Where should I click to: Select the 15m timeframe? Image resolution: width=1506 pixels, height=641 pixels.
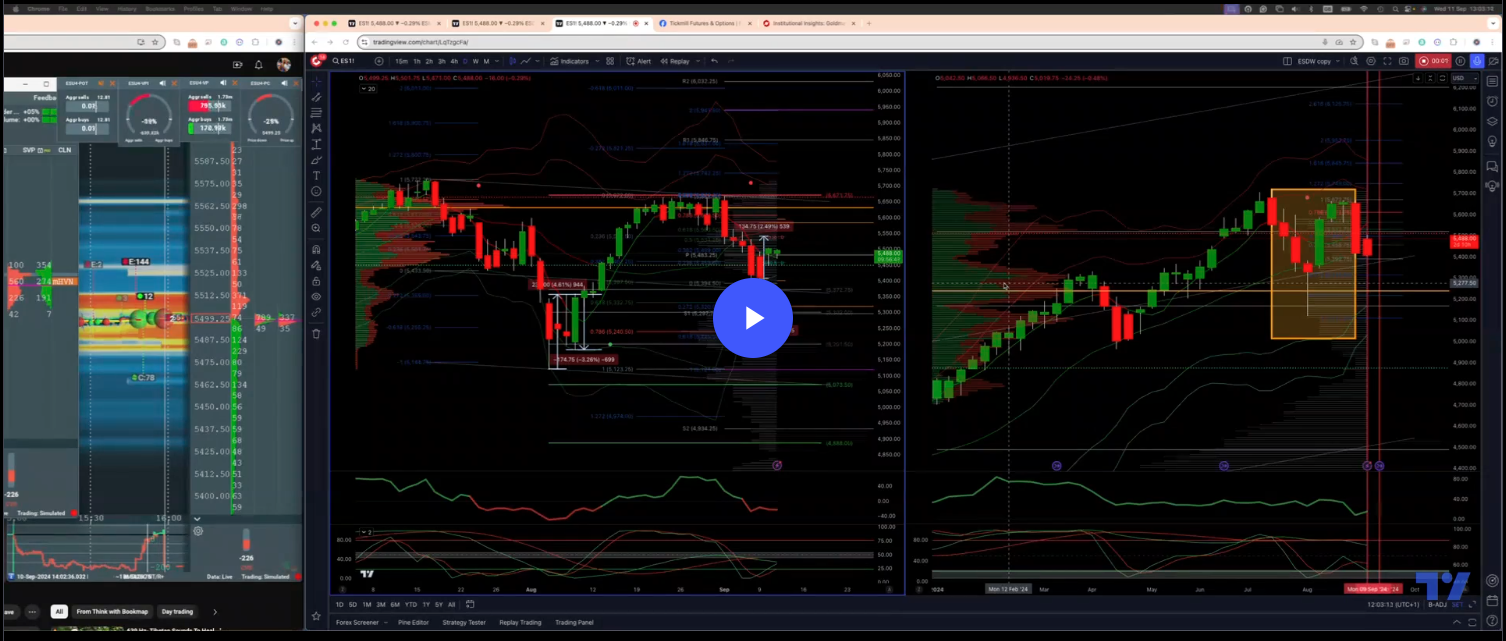click(401, 61)
